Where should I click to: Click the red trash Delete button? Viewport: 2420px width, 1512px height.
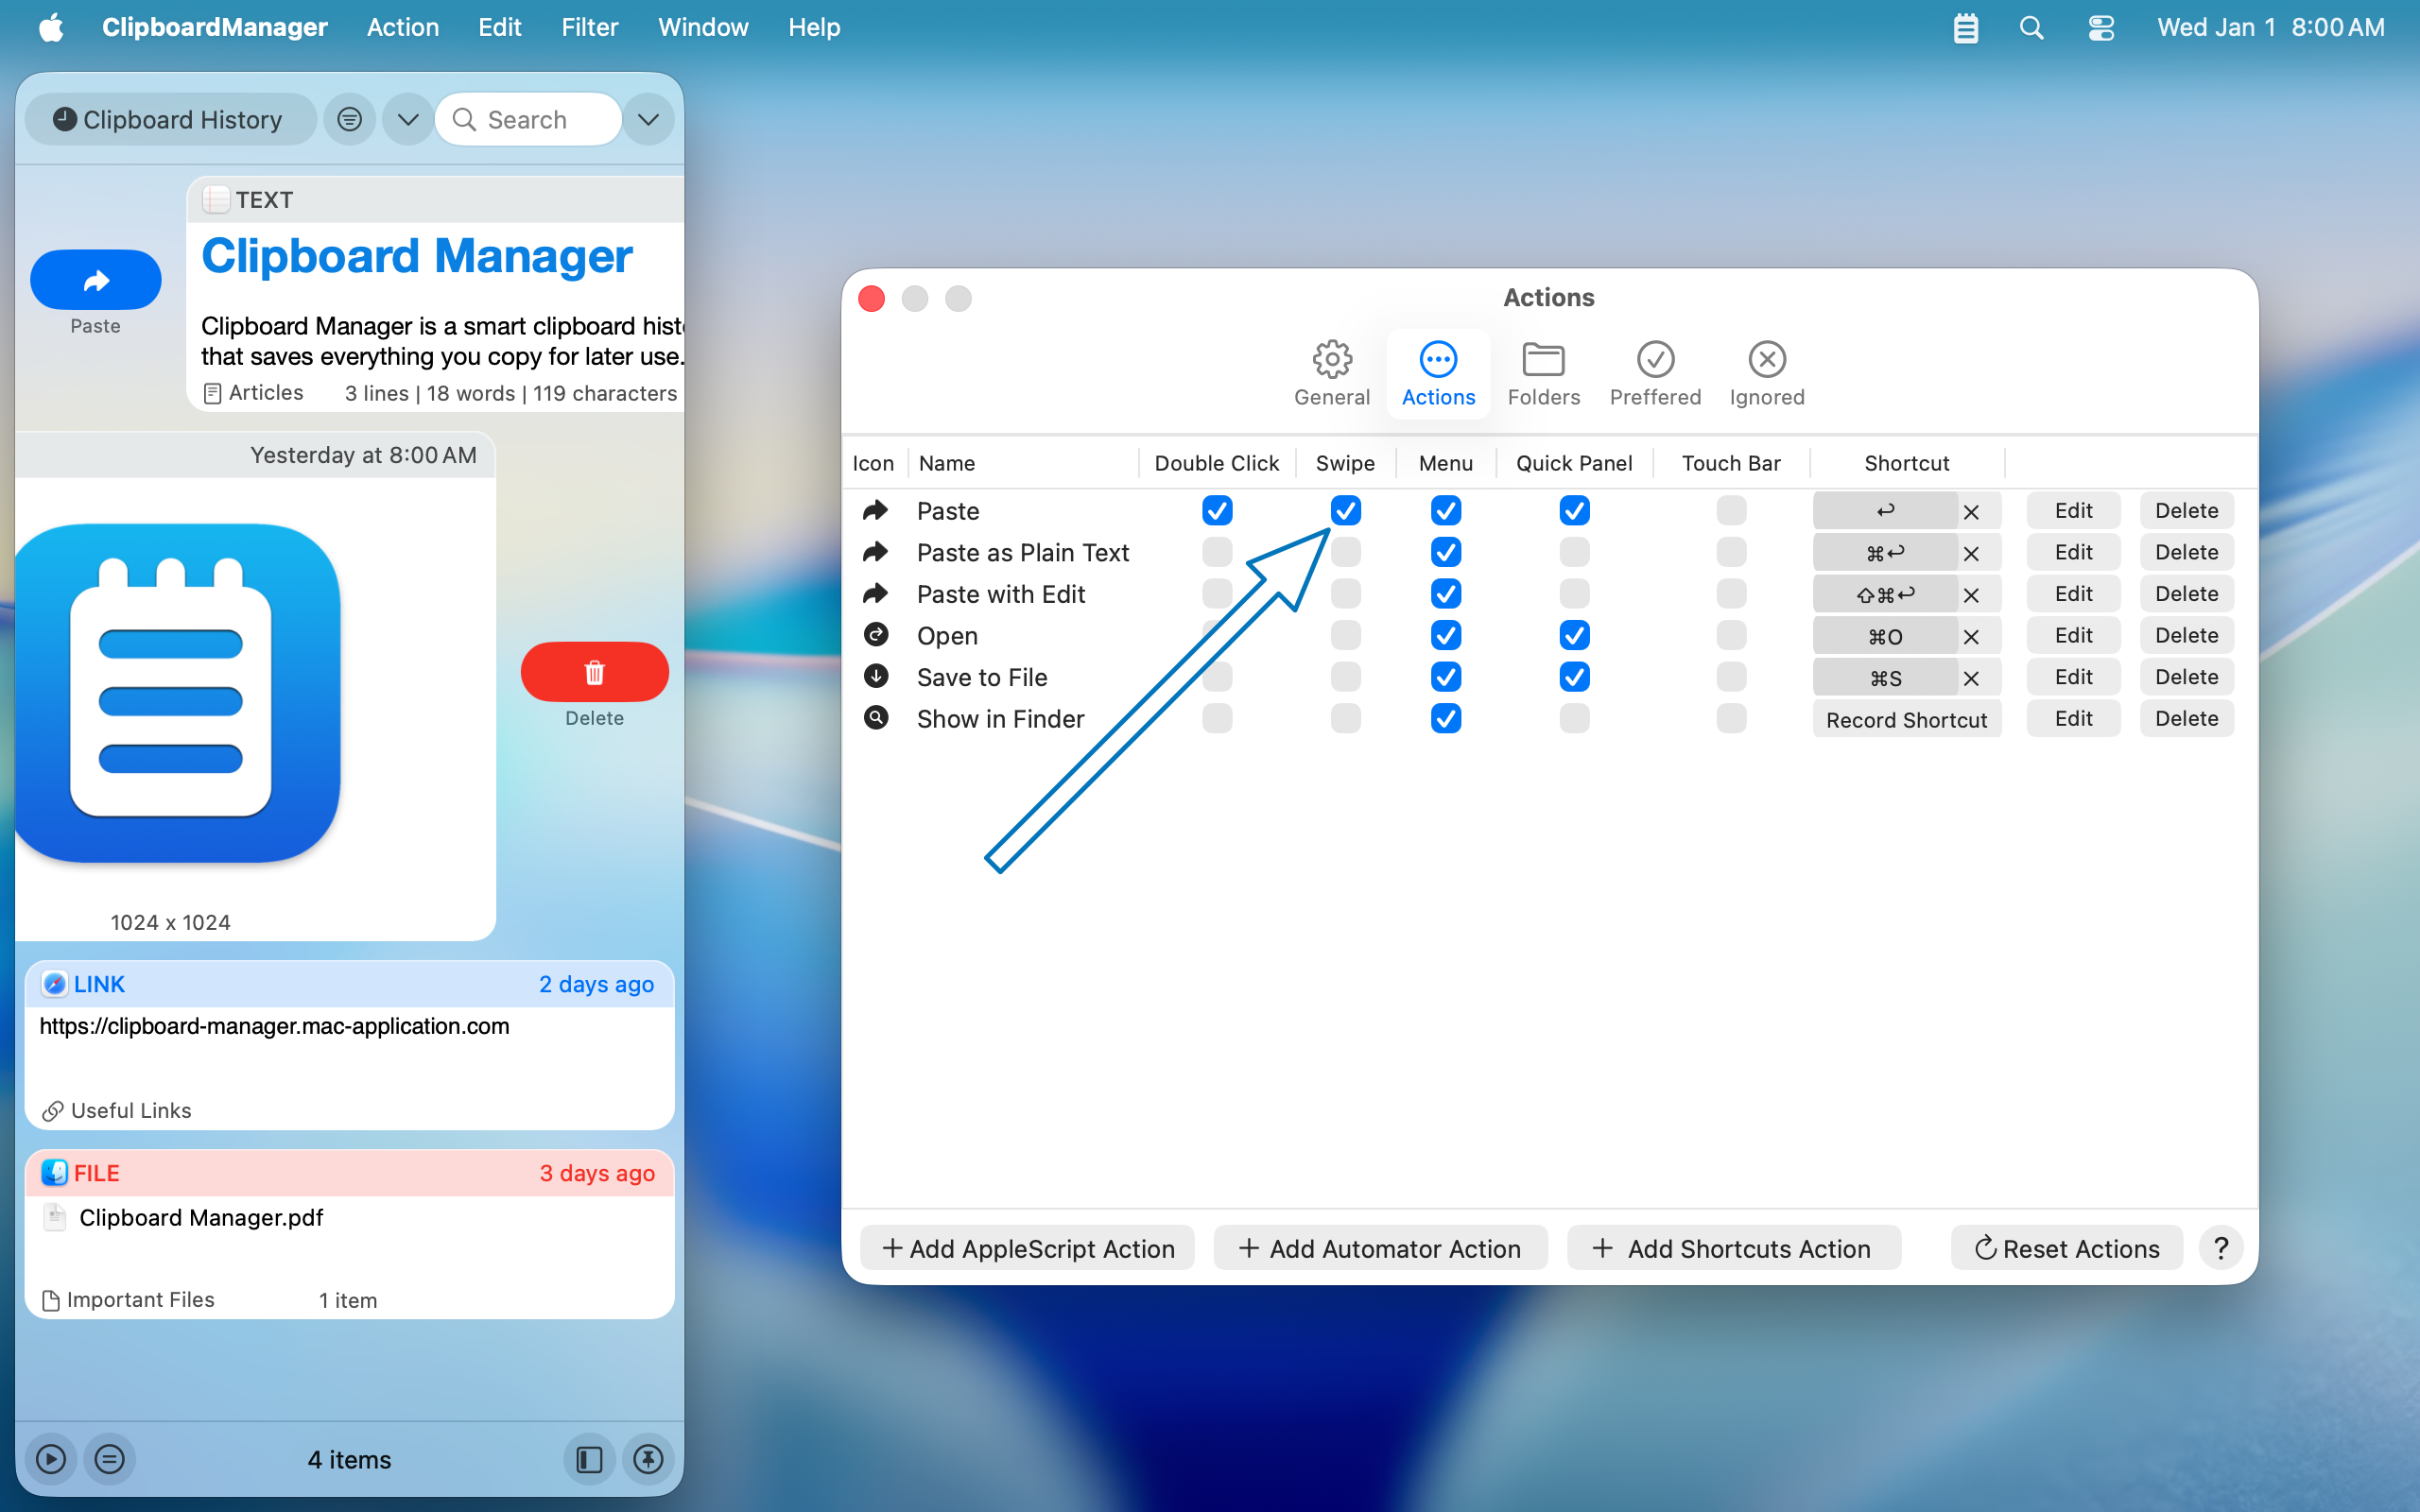594,672
